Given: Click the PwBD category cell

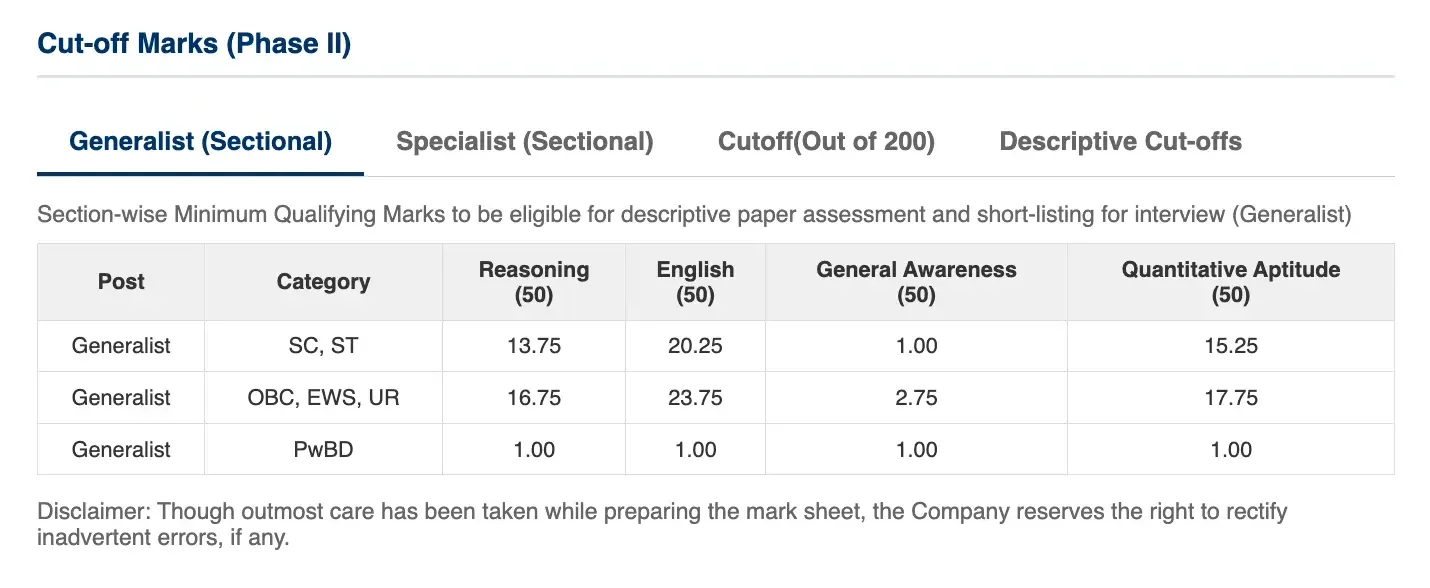Looking at the screenshot, I should click(323, 449).
